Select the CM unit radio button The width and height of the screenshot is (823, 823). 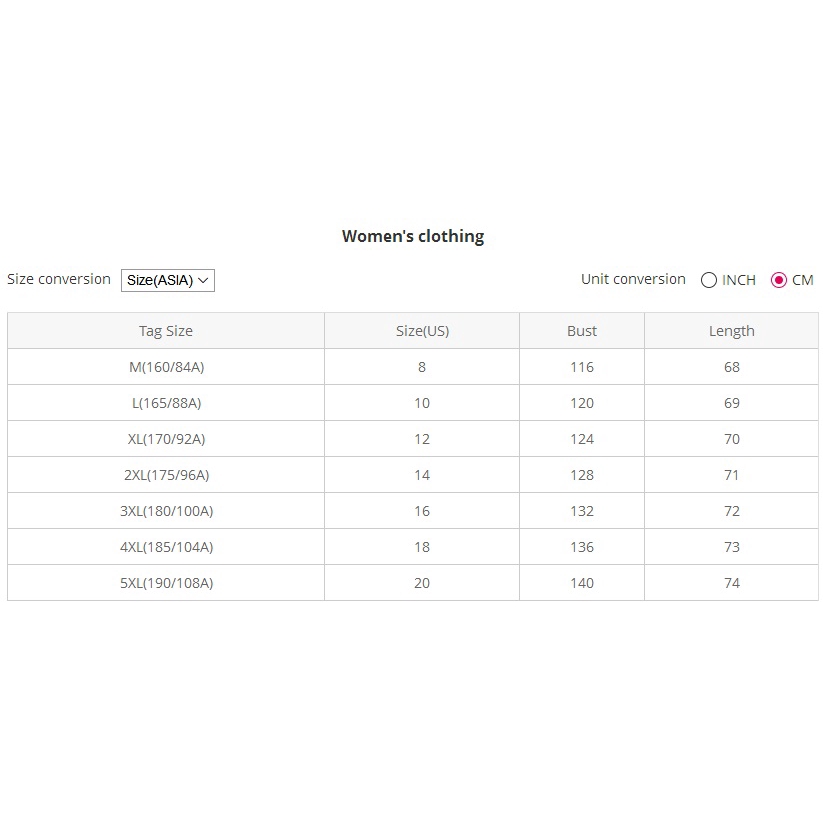(779, 280)
